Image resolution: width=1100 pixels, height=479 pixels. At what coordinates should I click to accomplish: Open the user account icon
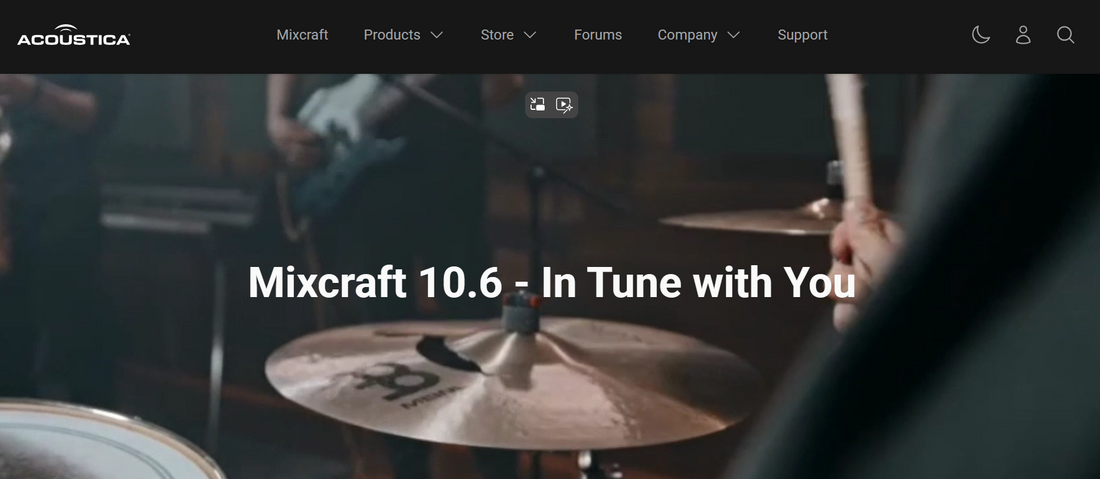tap(1023, 35)
